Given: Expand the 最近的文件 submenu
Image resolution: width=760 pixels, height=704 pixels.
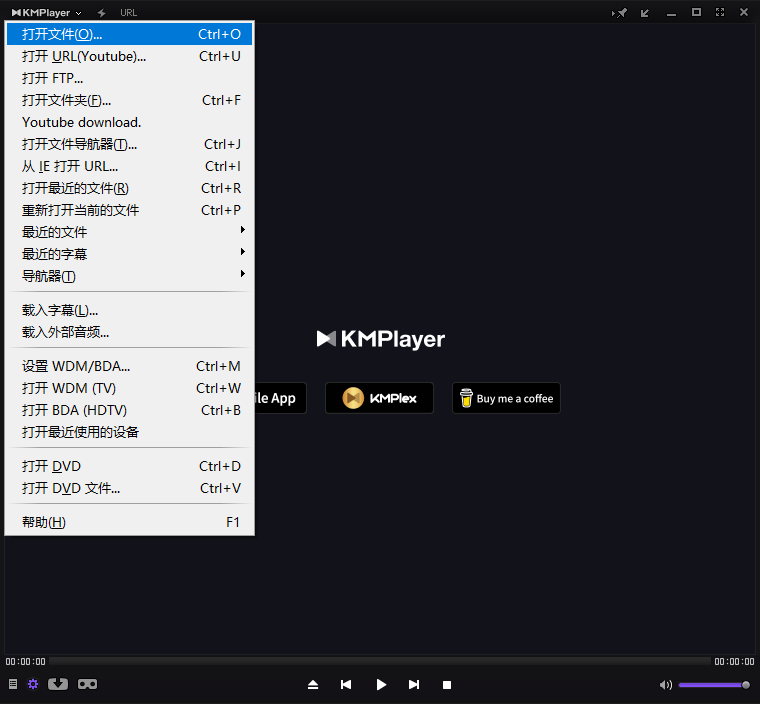Looking at the screenshot, I should point(129,232).
